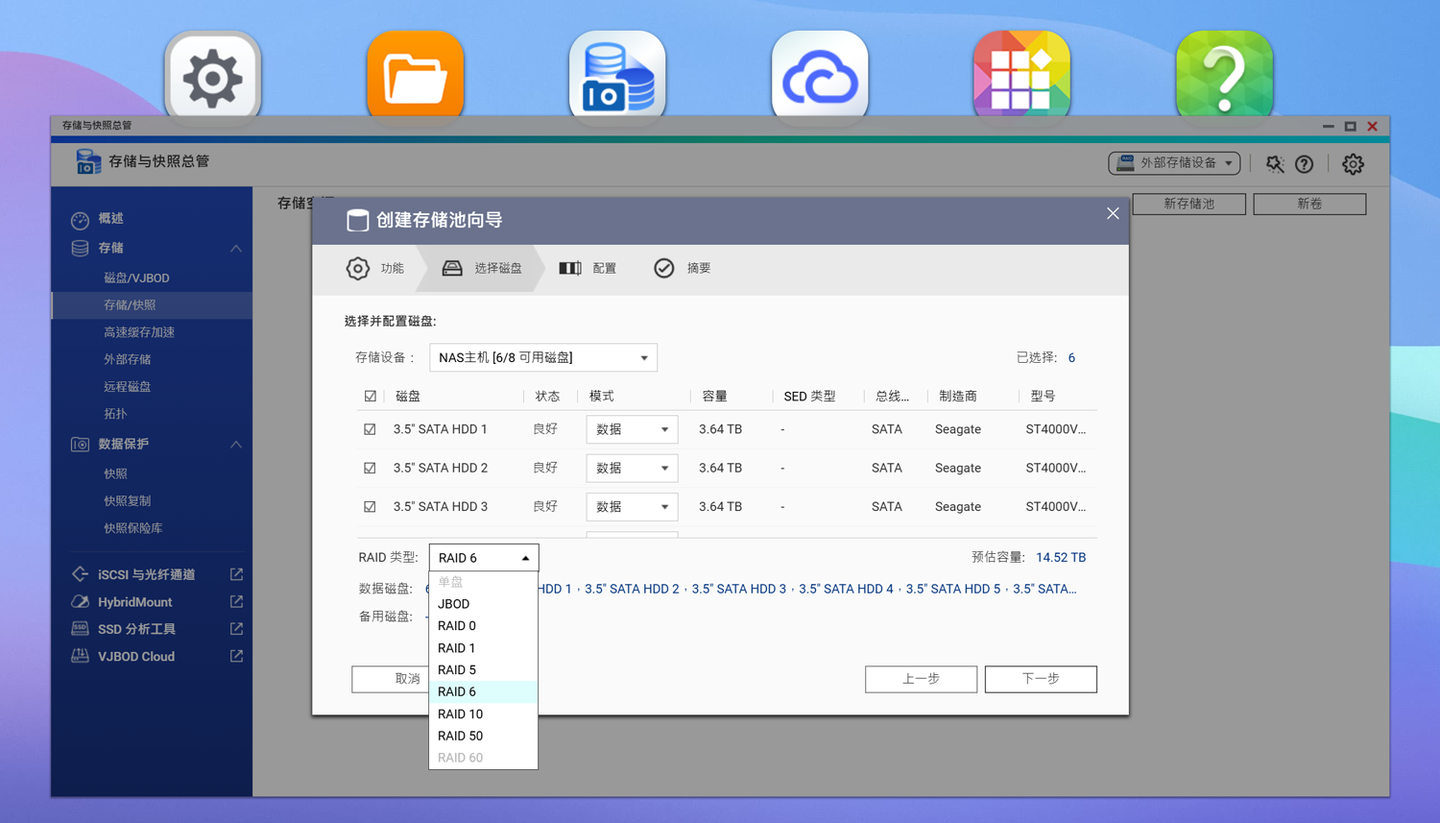Uncheck 3.5" SATA HDD 1 checkbox

click(x=370, y=429)
